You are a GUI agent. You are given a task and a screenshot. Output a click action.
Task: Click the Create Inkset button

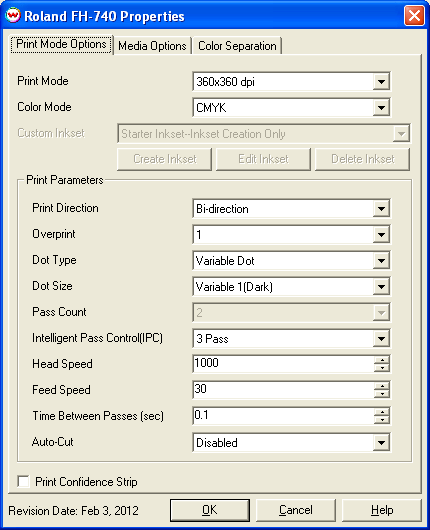165,159
